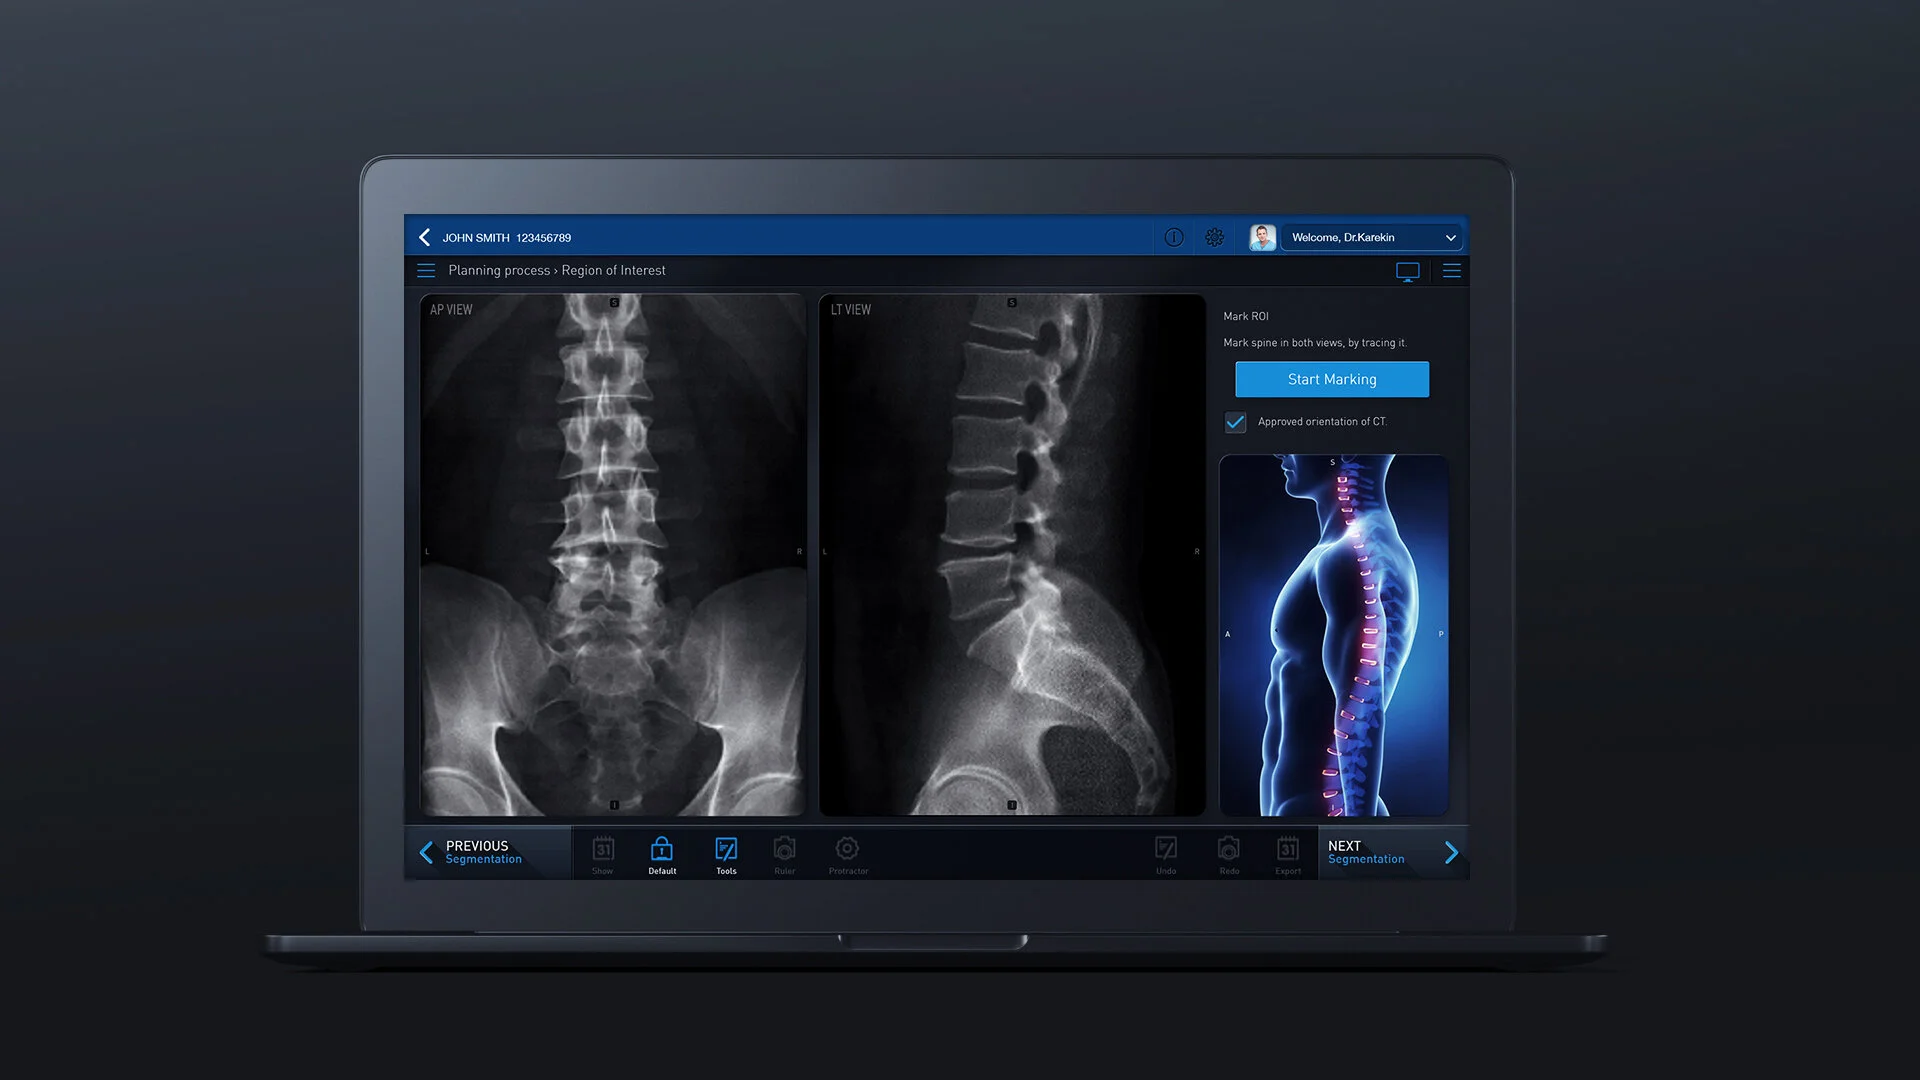1920x1080 pixels.
Task: Click Planning process breadcrumb
Action: 498,271
